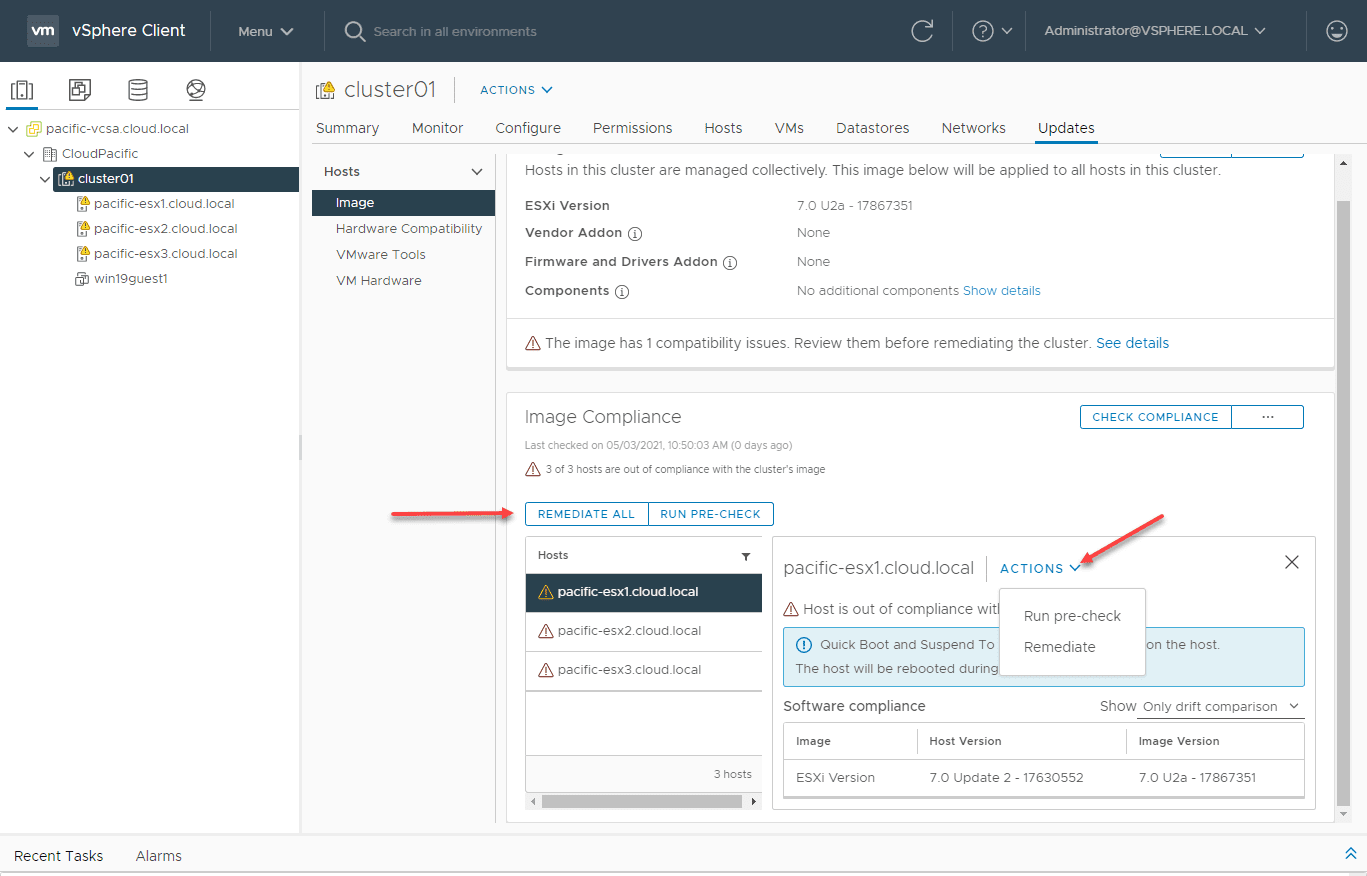Switch to VMs and Templates inventory view

80,90
